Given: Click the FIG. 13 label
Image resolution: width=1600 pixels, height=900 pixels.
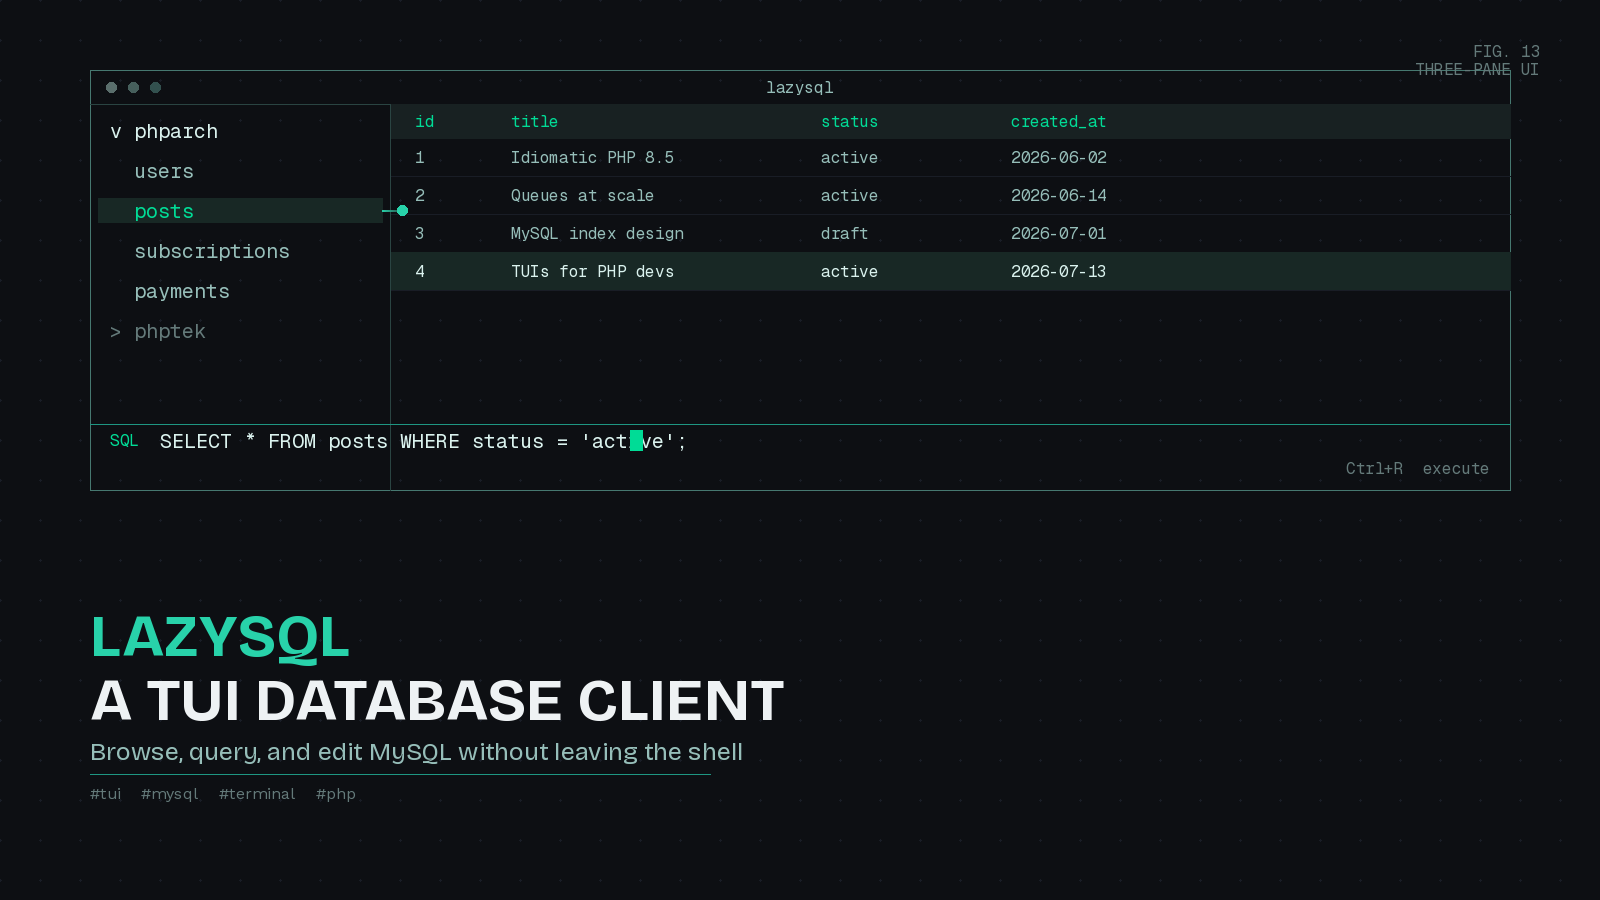Looking at the screenshot, I should 1506,52.
